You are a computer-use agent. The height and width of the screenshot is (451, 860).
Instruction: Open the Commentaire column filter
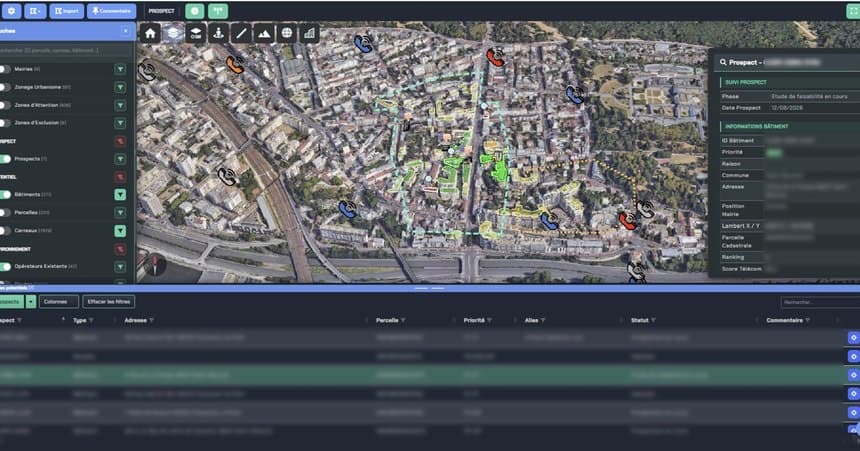(807, 320)
